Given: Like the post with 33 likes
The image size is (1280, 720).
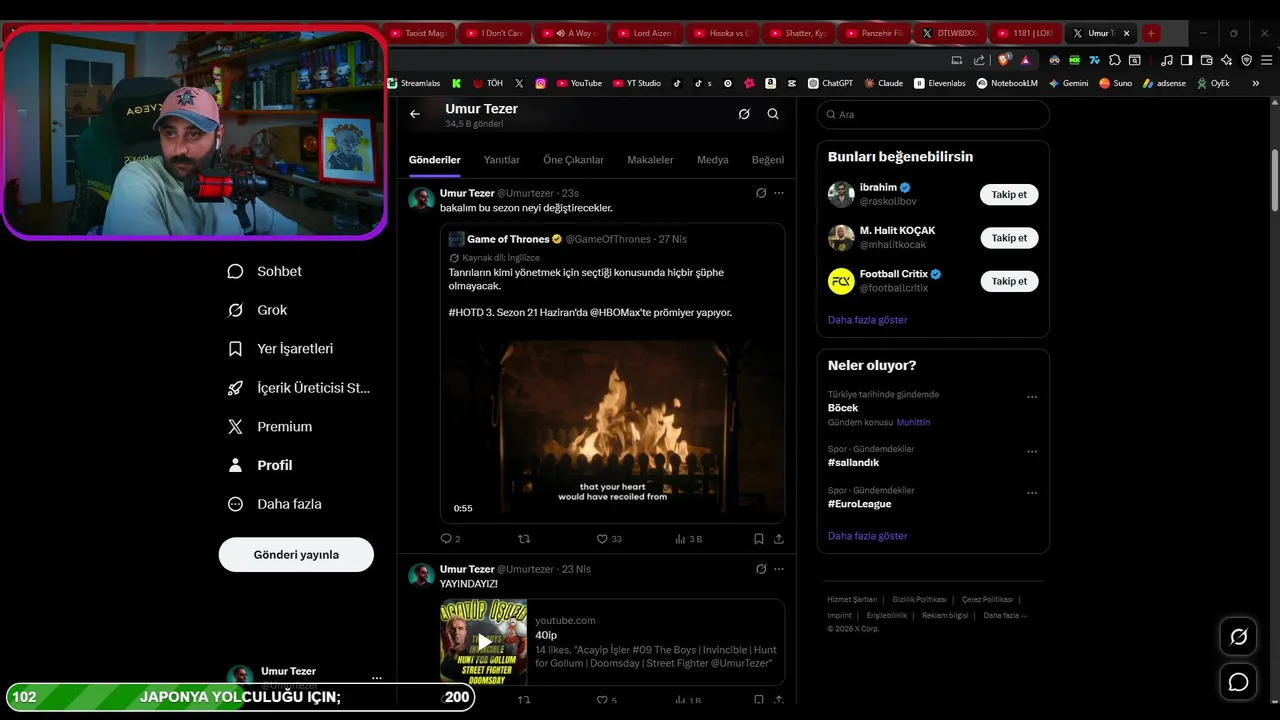Looking at the screenshot, I should pos(609,539).
